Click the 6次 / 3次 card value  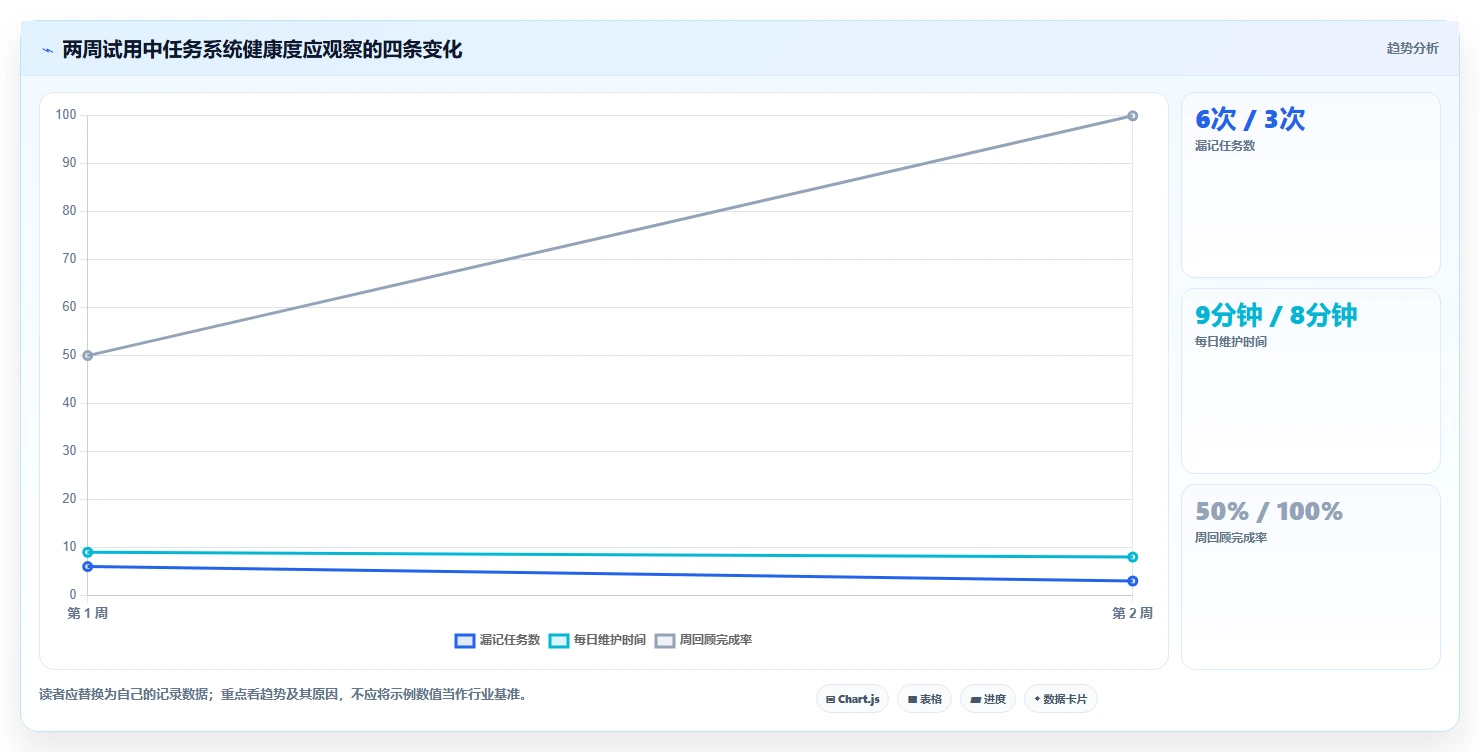[x=1250, y=120]
